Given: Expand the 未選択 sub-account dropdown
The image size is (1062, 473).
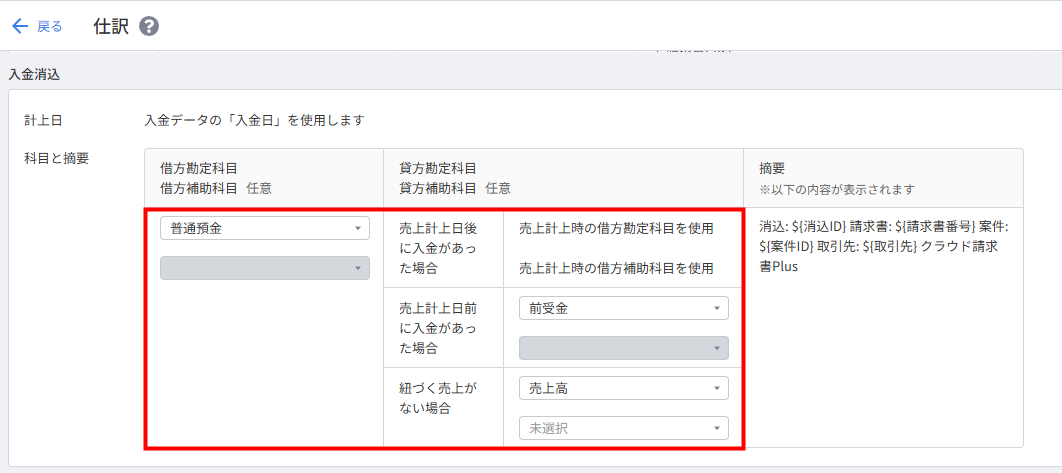Looking at the screenshot, I should pos(624,428).
